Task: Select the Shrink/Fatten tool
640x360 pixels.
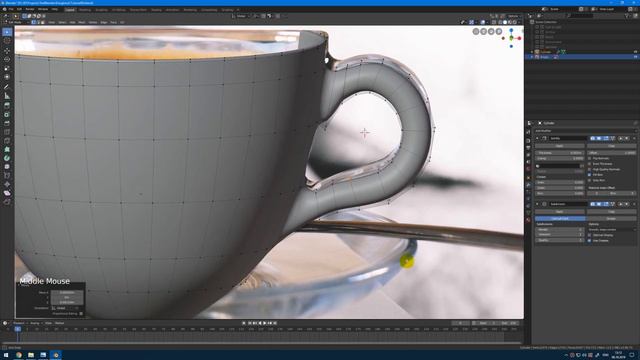Action: tap(7, 184)
